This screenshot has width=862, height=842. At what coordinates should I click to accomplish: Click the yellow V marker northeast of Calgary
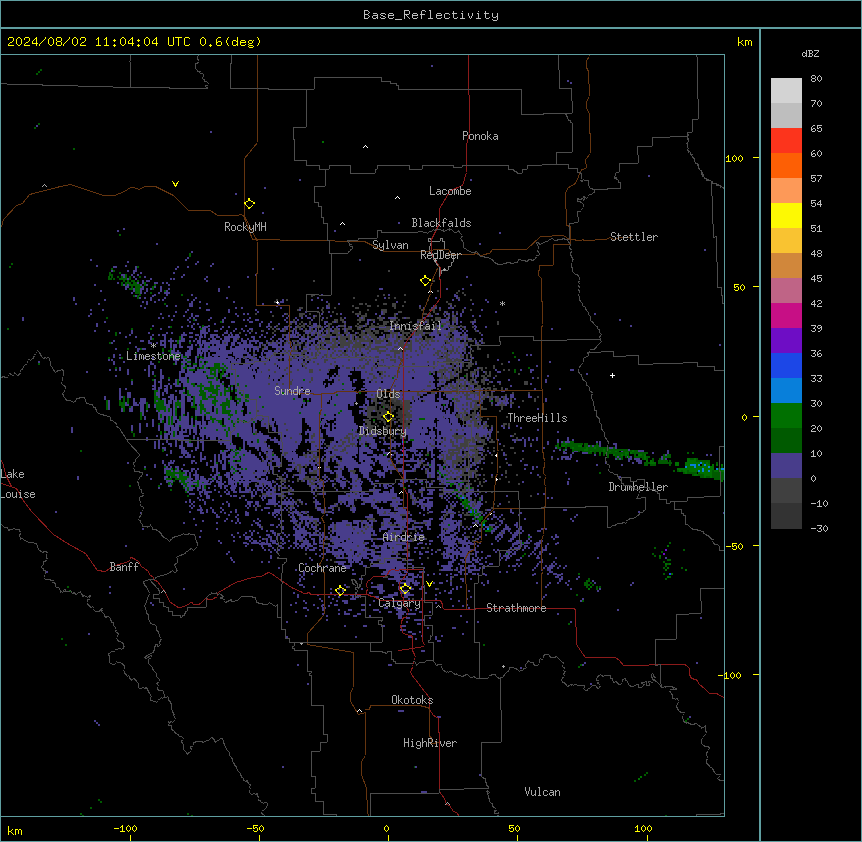coord(429,584)
